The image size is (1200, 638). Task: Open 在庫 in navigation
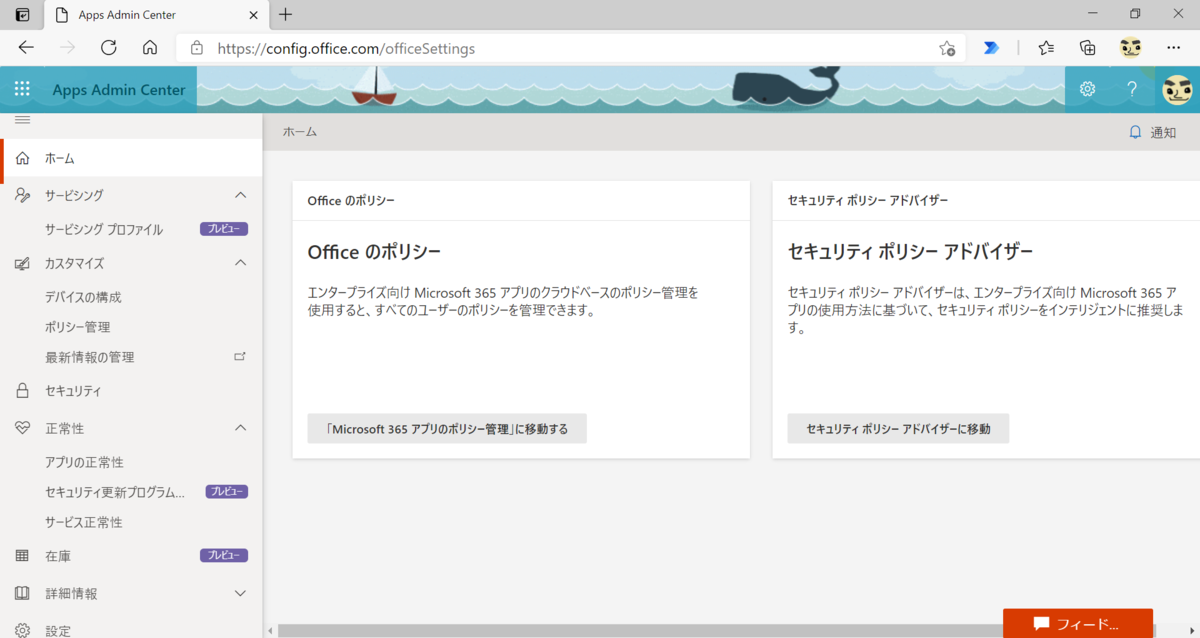click(x=58, y=556)
